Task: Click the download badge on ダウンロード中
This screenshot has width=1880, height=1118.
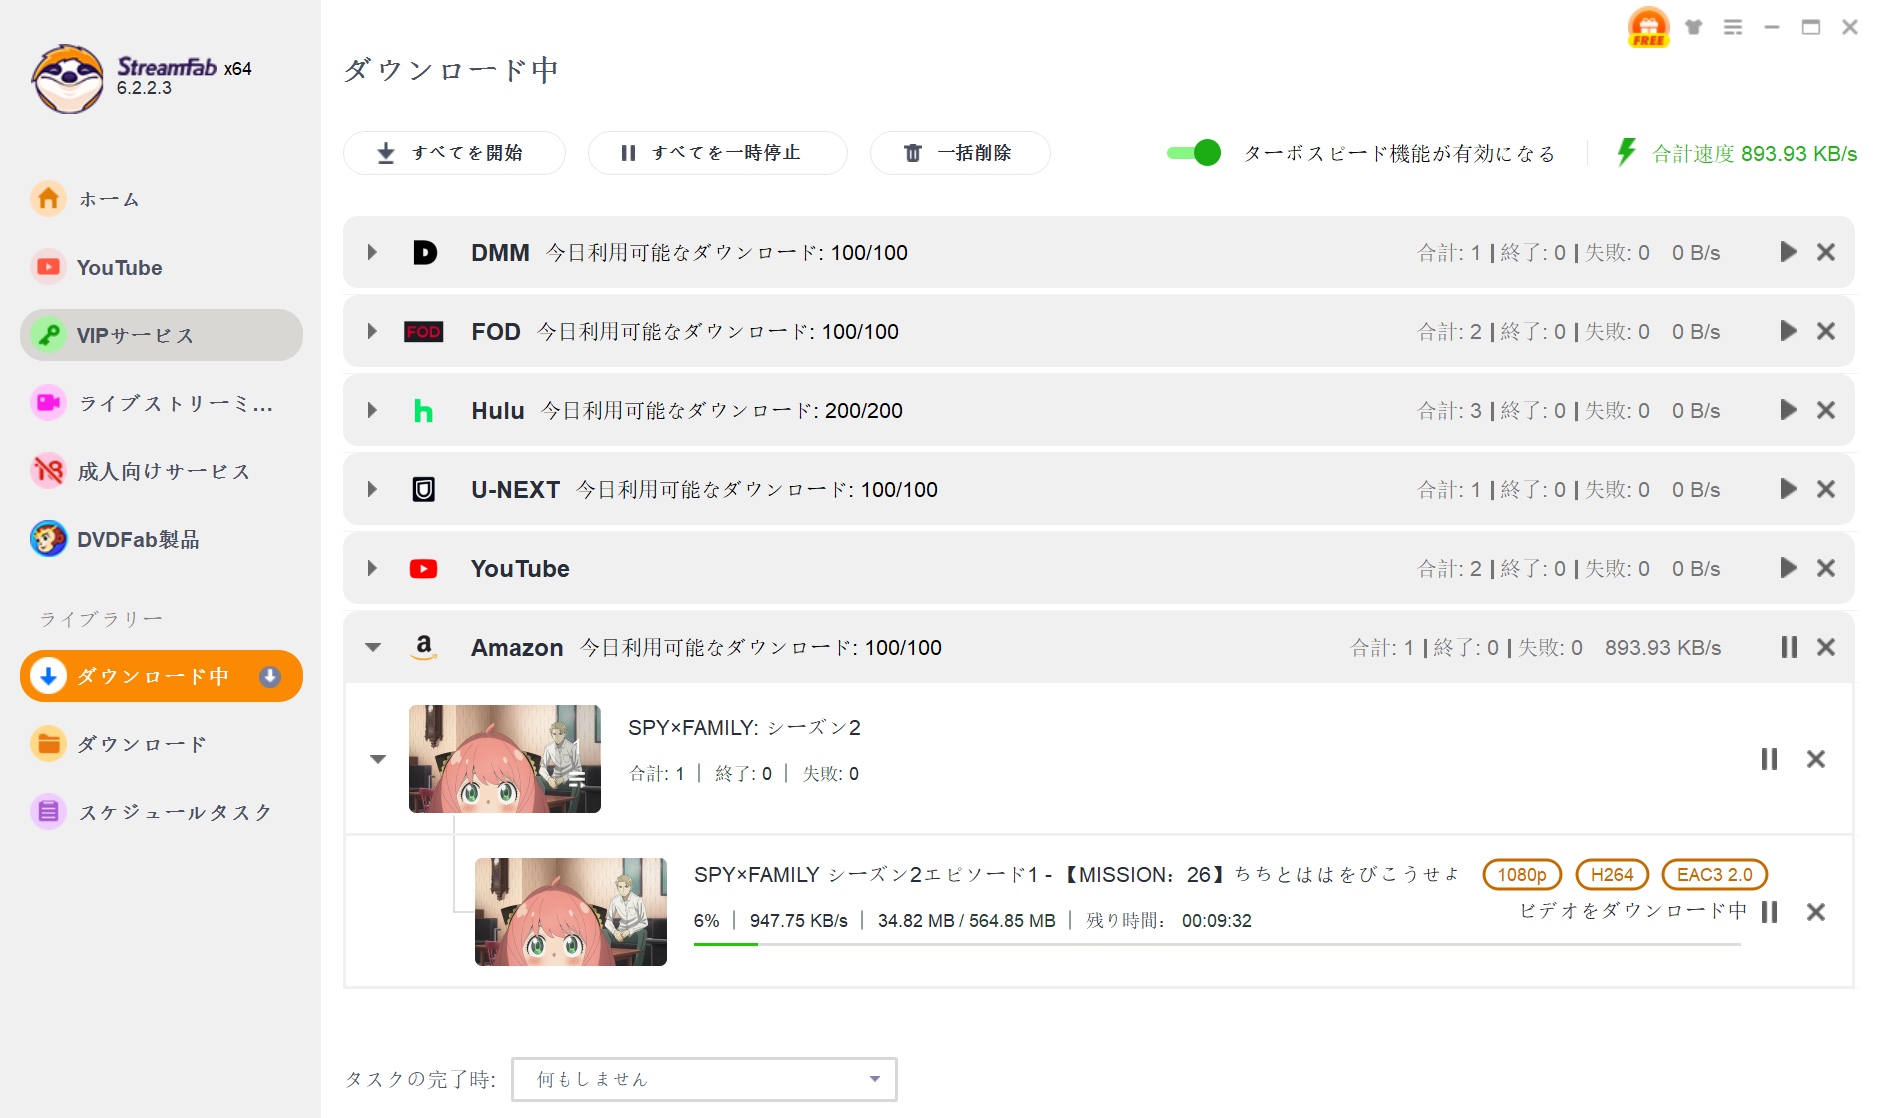Action: pos(270,676)
